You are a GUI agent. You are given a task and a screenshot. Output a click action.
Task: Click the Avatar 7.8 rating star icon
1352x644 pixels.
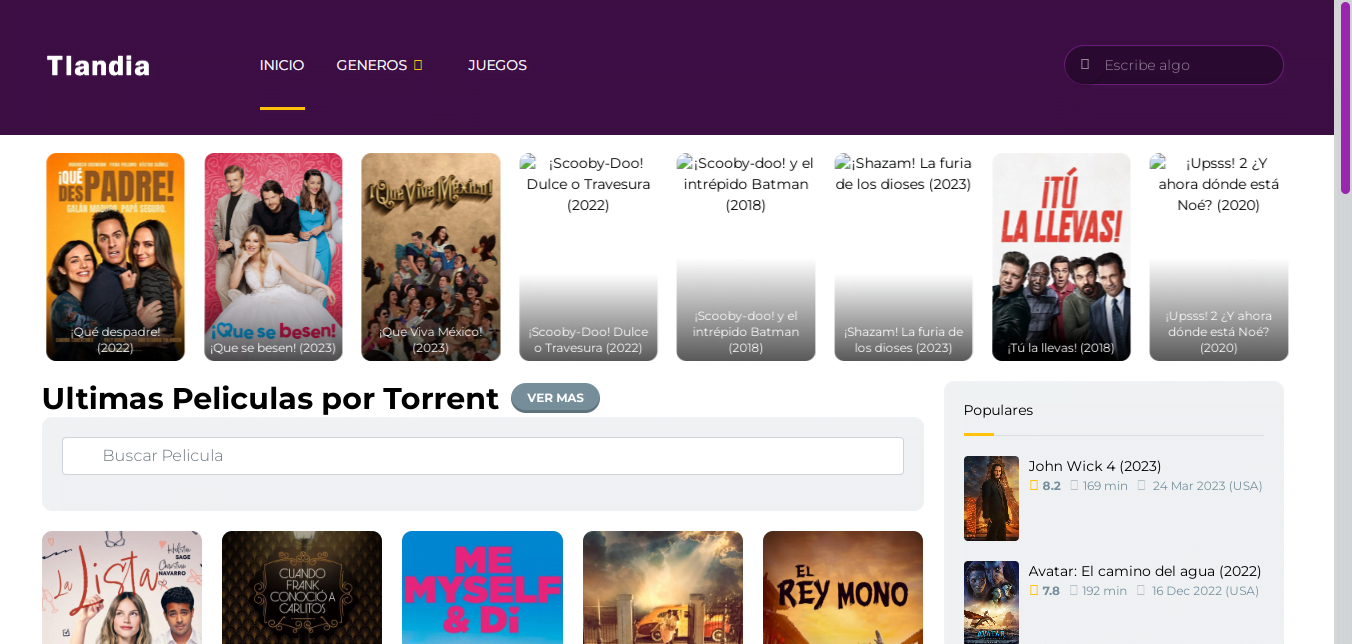tap(1034, 590)
